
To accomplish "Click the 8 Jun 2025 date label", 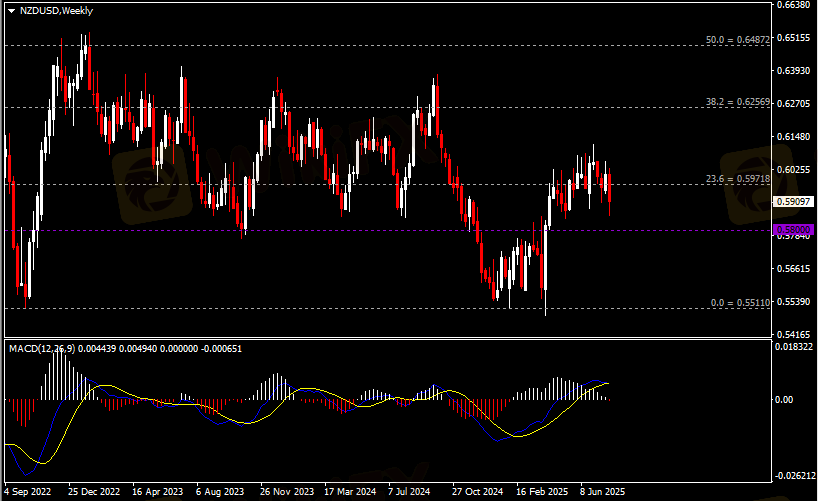I will coord(602,492).
